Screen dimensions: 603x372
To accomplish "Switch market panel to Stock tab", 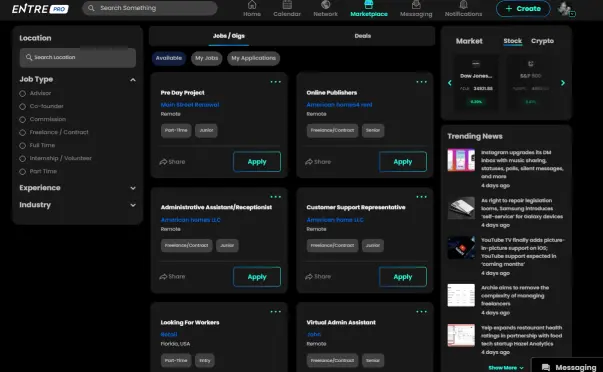I will pos(513,41).
